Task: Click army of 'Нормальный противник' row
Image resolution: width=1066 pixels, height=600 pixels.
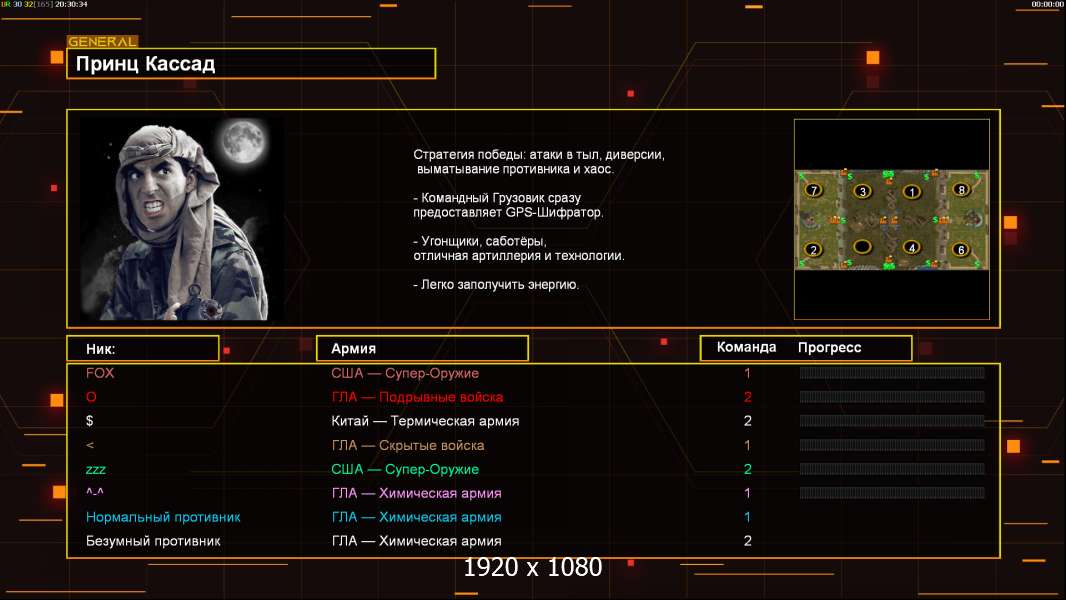Action: [416, 517]
